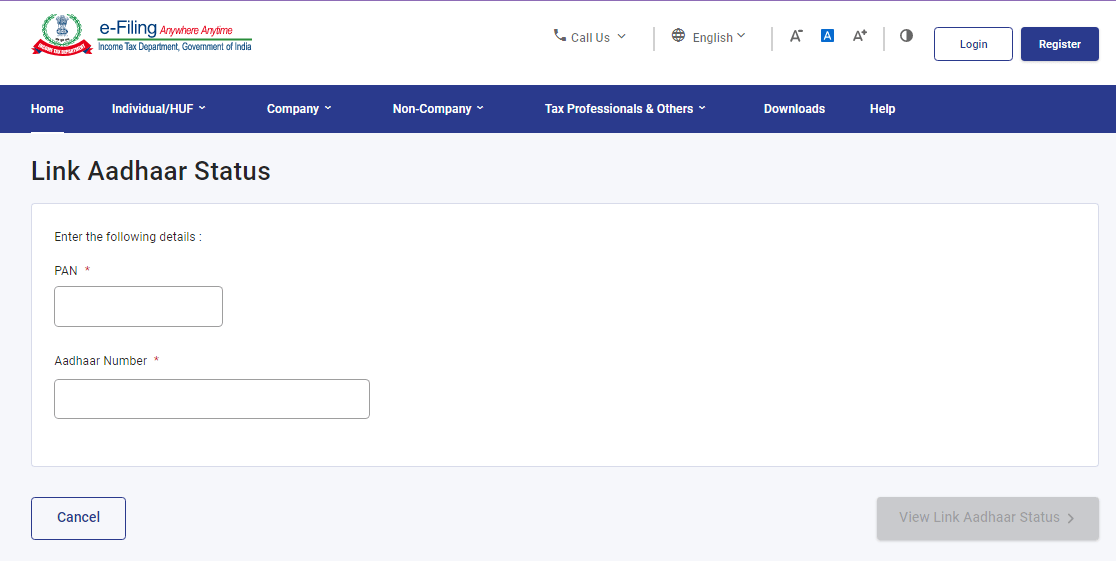
Task: Go to the Home tab
Action: click(47, 109)
